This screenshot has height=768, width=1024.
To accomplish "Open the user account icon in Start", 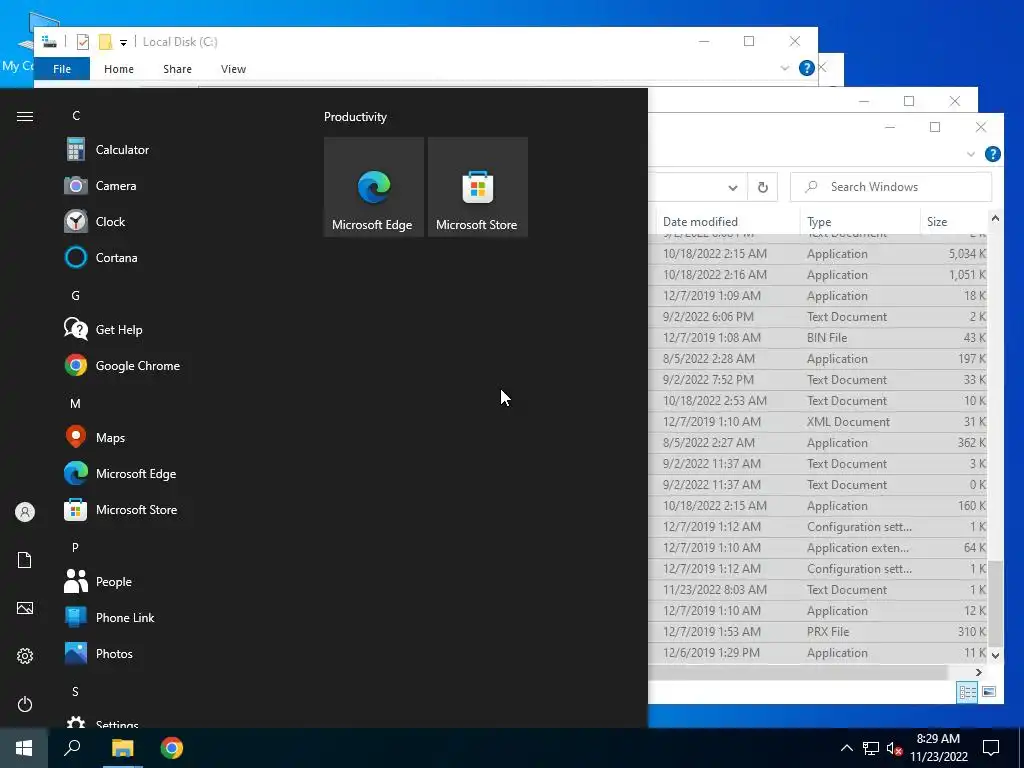I will [25, 512].
